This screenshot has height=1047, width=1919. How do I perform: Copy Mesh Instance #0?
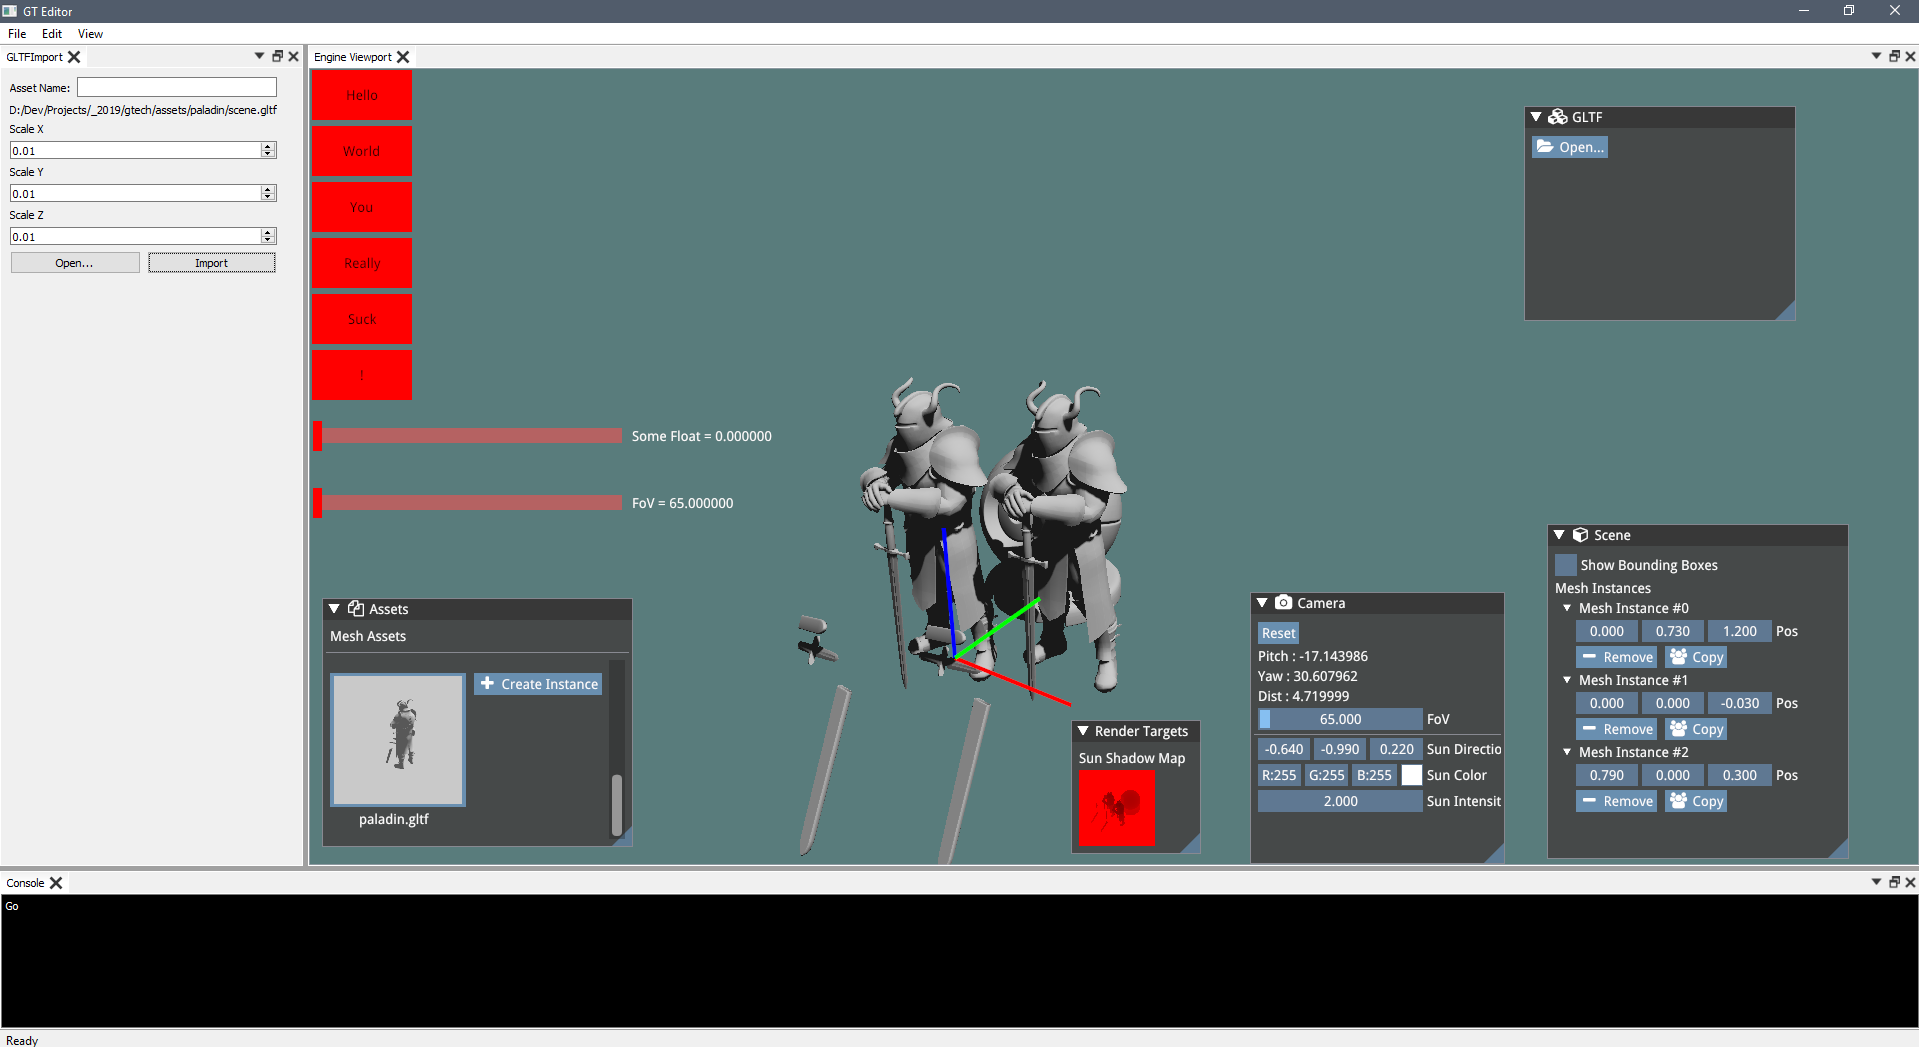(1696, 657)
